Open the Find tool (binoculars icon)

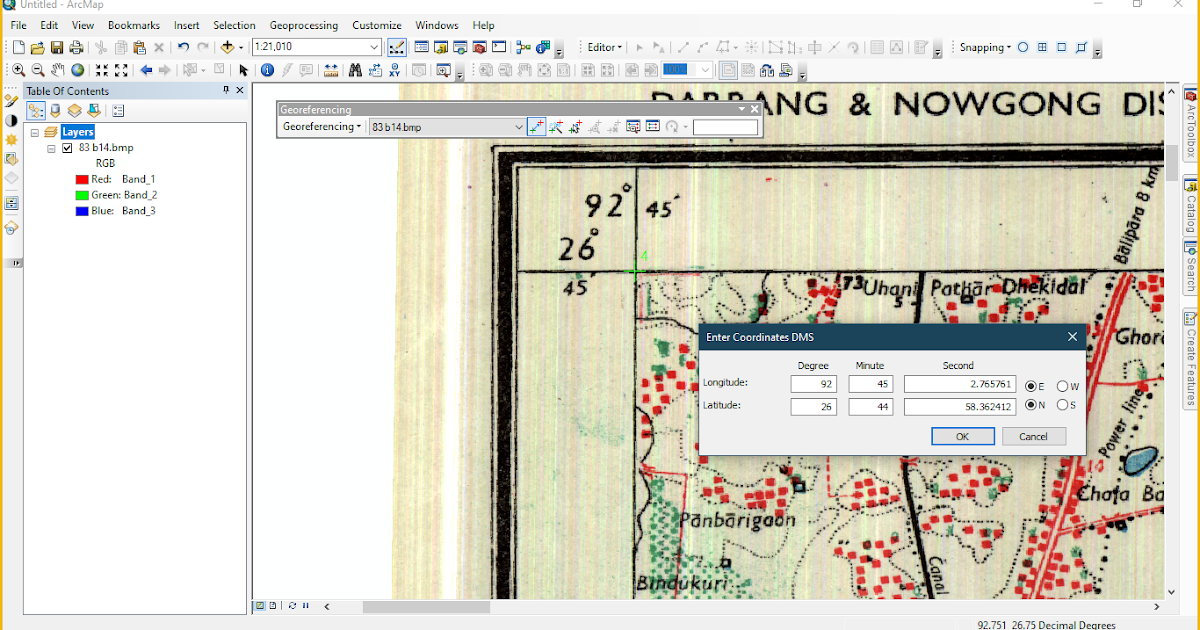pyautogui.click(x=354, y=70)
